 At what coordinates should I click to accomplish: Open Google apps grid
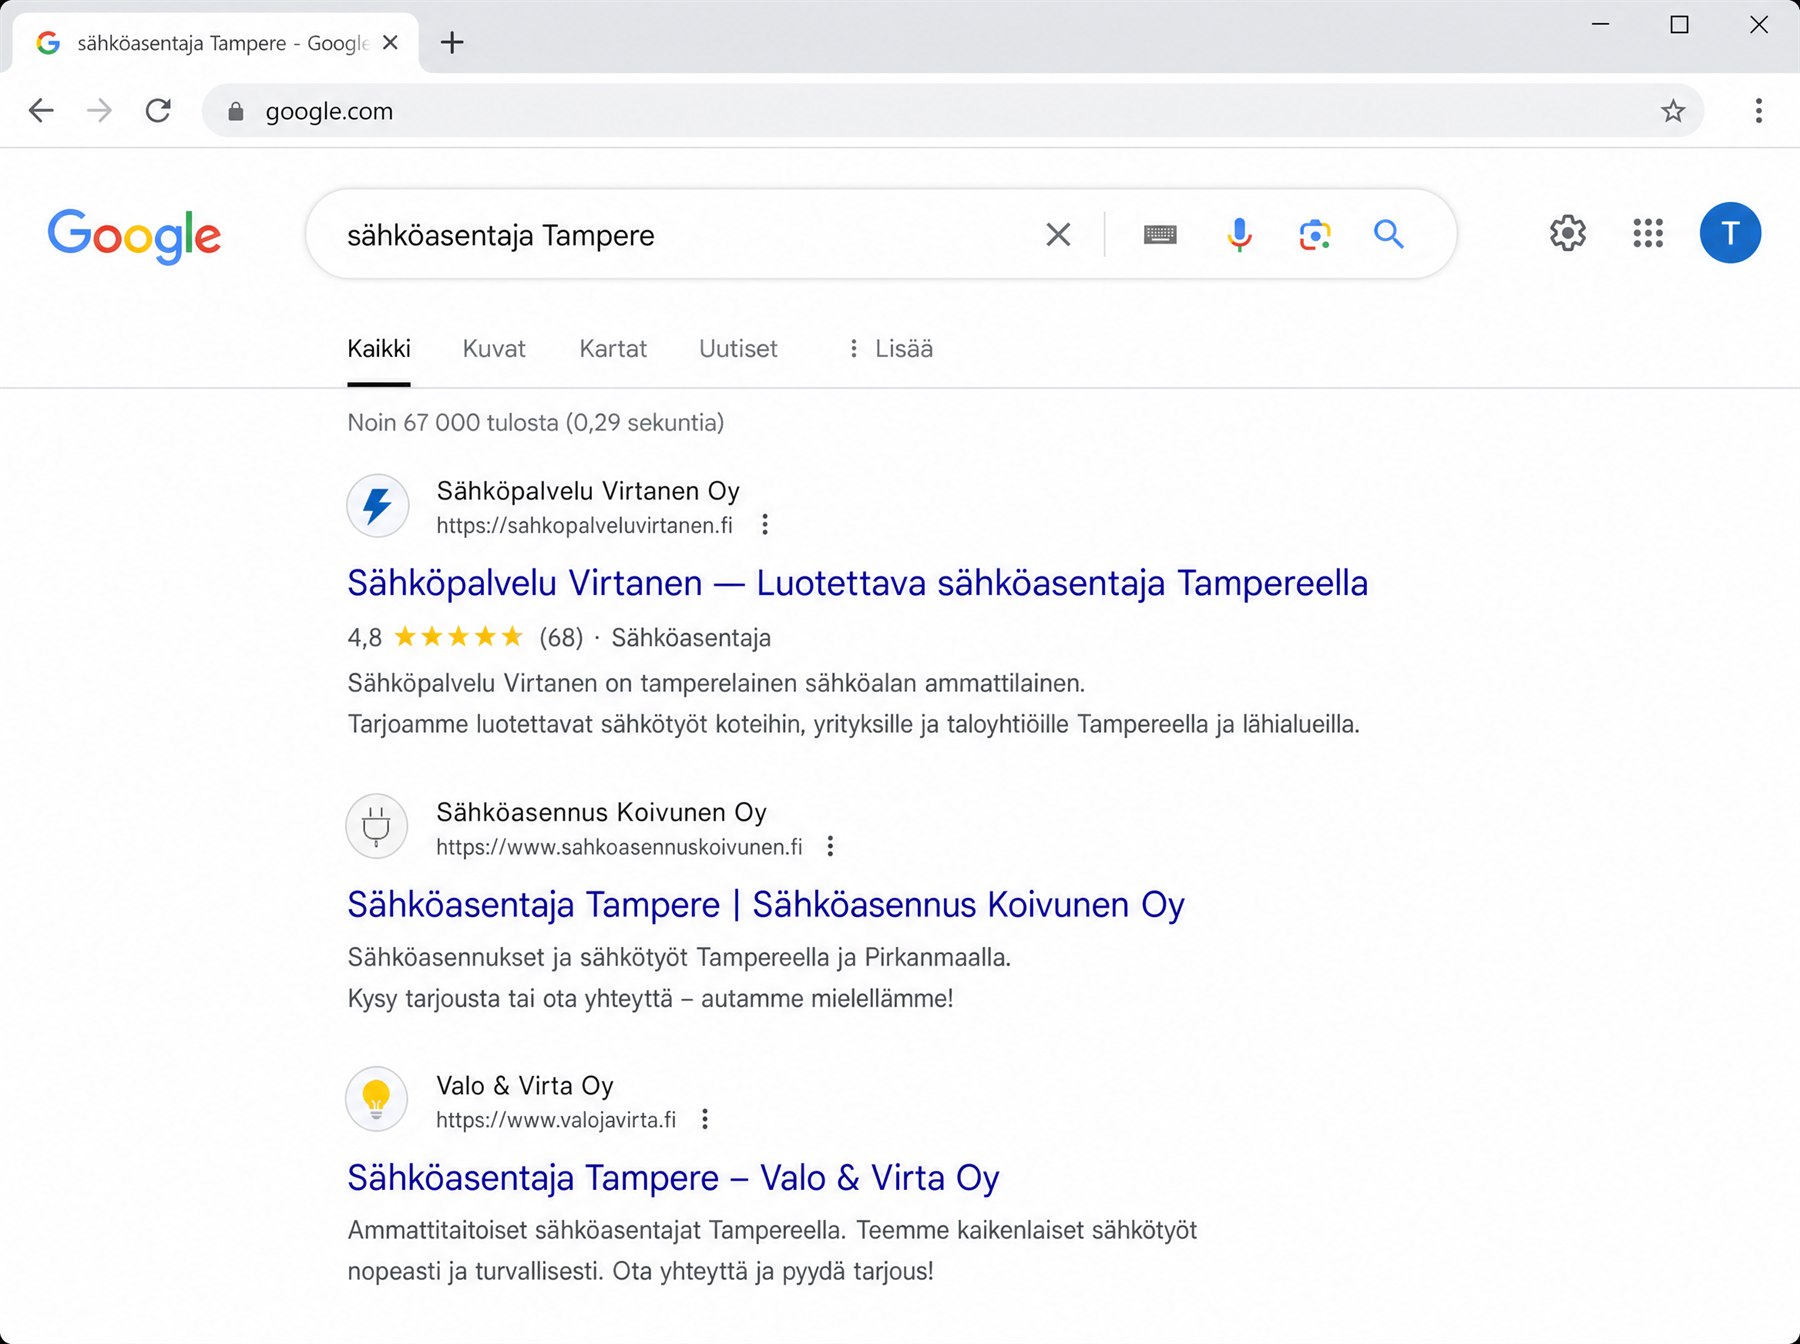point(1648,233)
